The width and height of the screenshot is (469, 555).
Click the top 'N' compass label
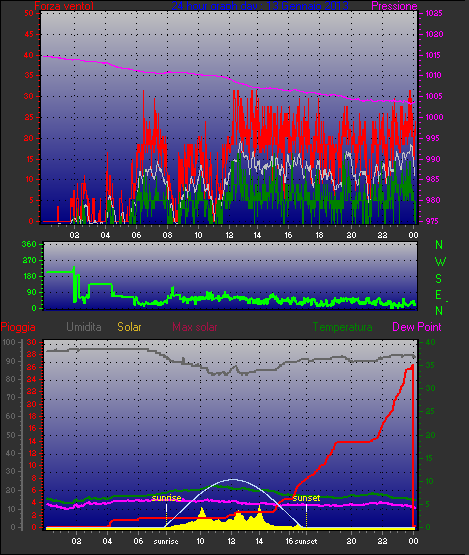coord(439,245)
